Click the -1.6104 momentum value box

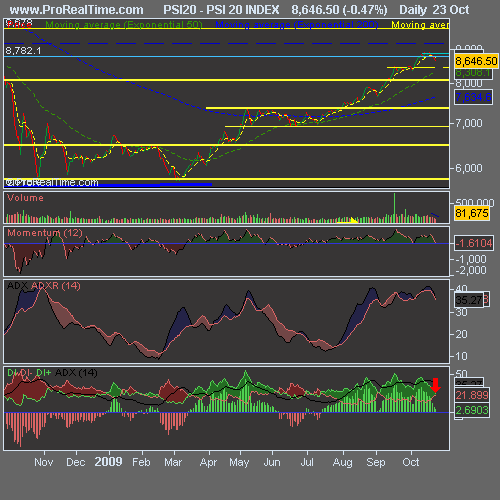click(x=474, y=243)
